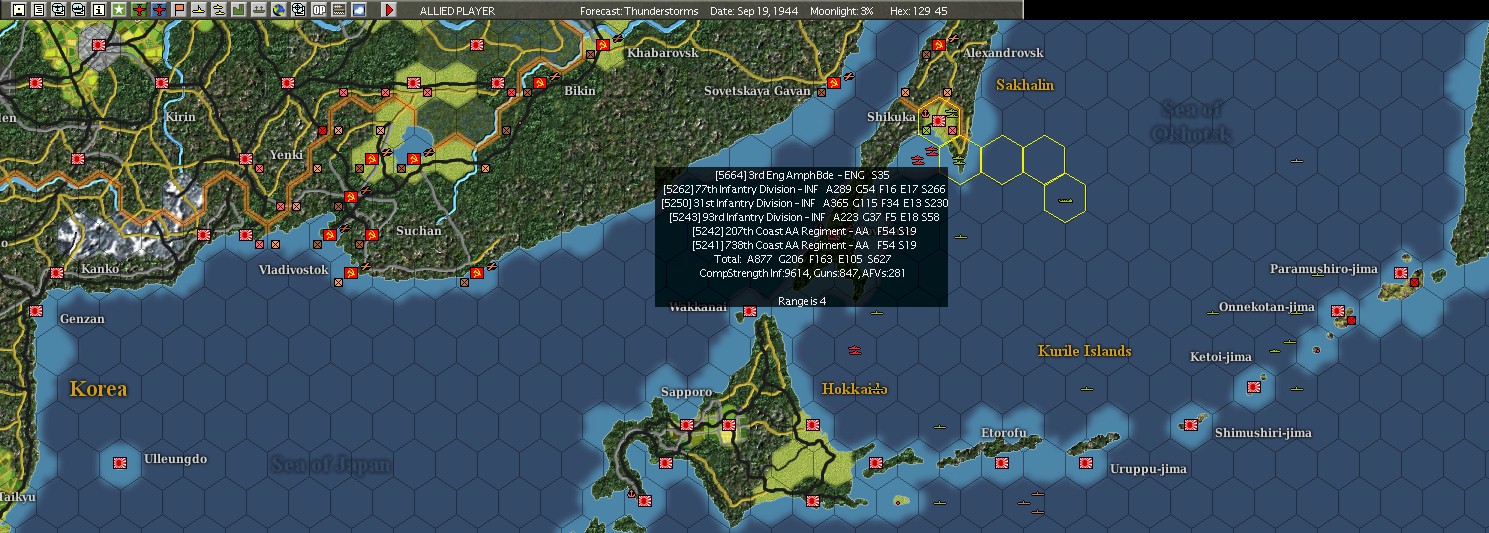Select the Japanese base on Paramushiro-jima
This screenshot has width=1489, height=533.
point(1401,273)
